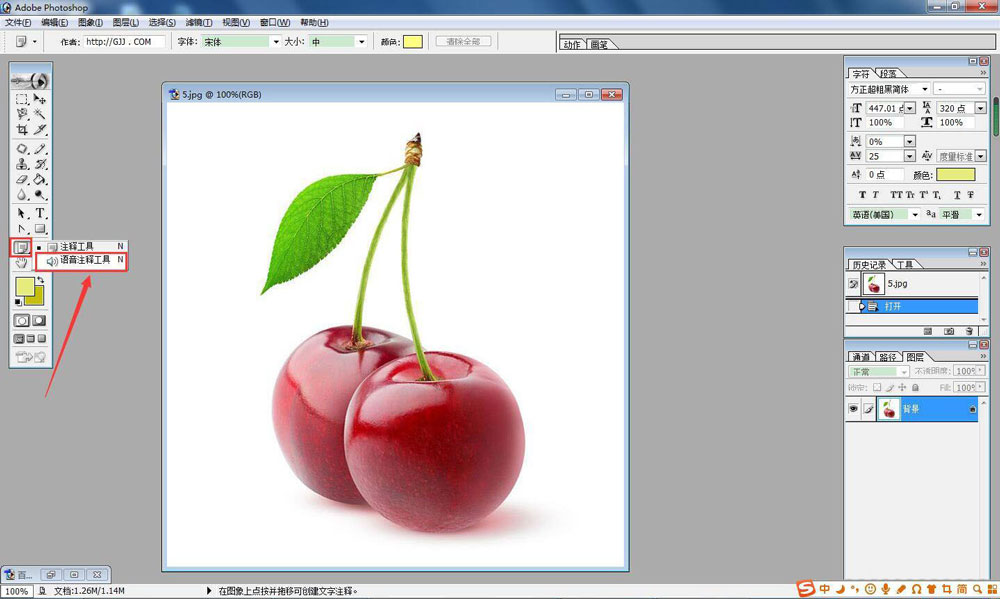Image resolution: width=1000 pixels, height=599 pixels.
Task: Open tracking dropdown showing 25
Action: click(x=910, y=156)
